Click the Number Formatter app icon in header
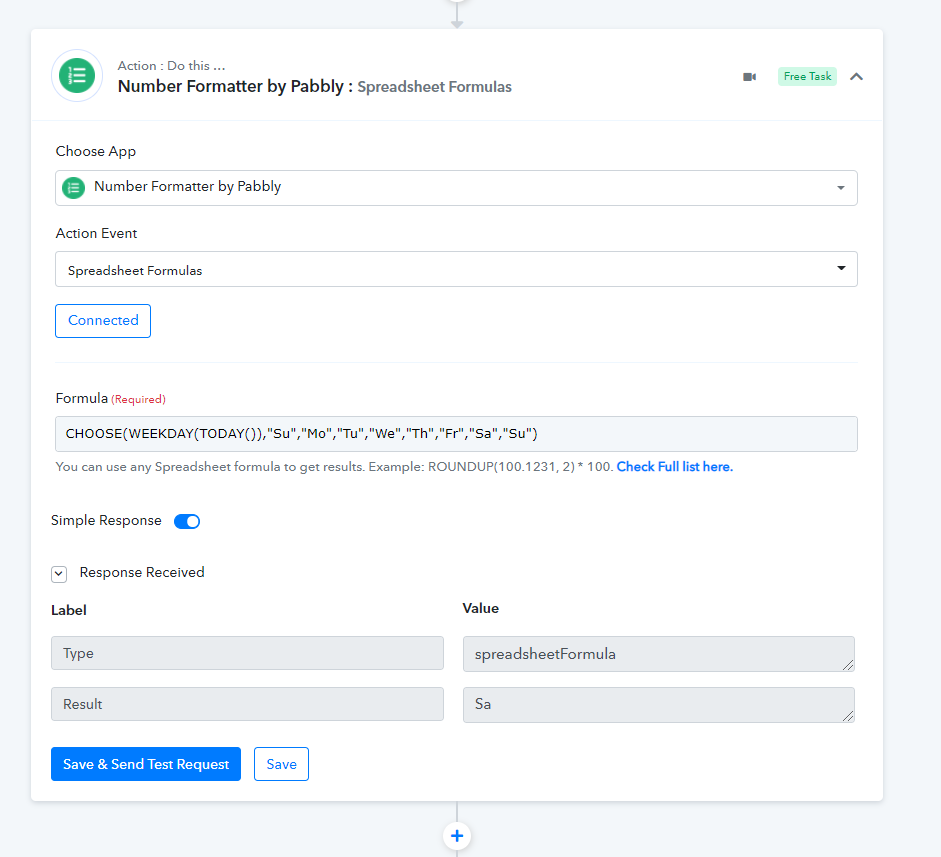 point(77,76)
